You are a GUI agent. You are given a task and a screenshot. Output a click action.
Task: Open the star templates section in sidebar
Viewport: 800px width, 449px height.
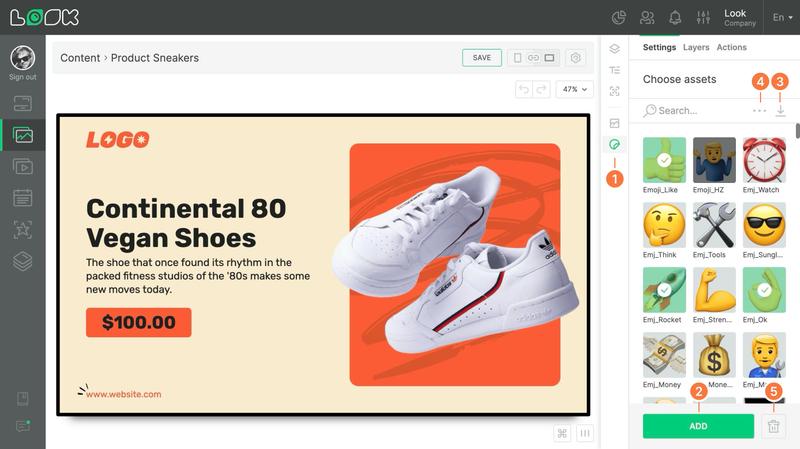point(22,230)
